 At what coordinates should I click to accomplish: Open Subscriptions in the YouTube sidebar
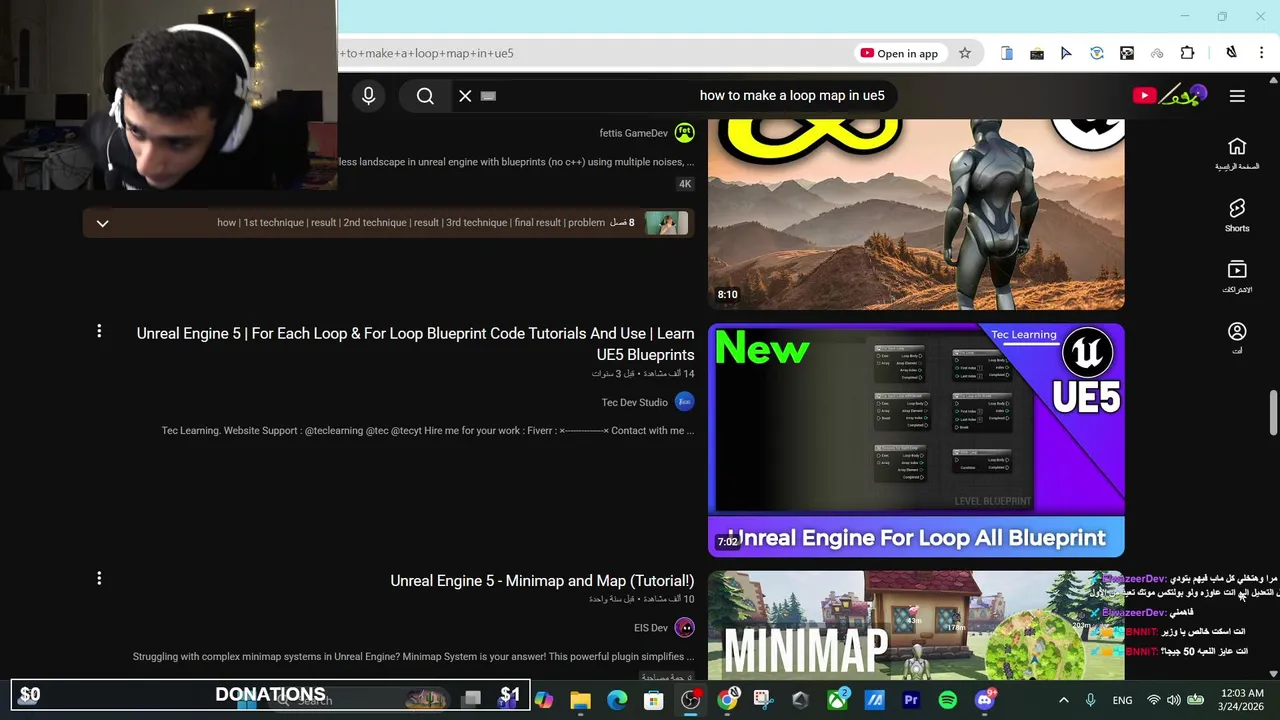(x=1237, y=276)
